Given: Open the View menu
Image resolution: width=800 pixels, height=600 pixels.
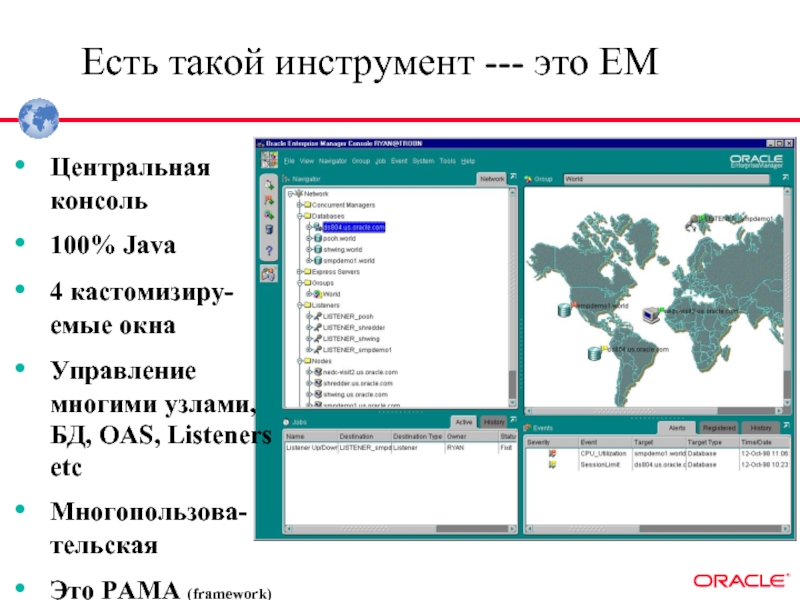Looking at the screenshot, I should (307, 161).
